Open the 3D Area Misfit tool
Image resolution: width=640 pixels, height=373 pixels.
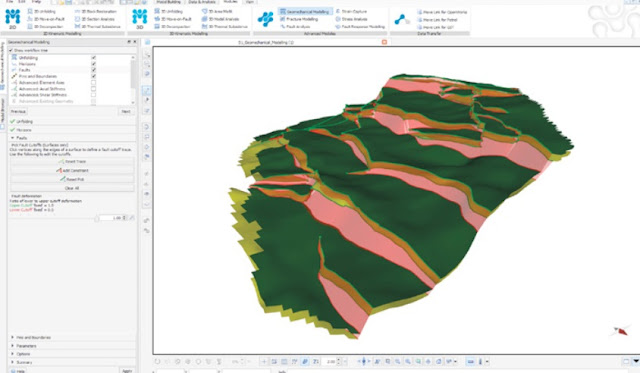point(217,11)
